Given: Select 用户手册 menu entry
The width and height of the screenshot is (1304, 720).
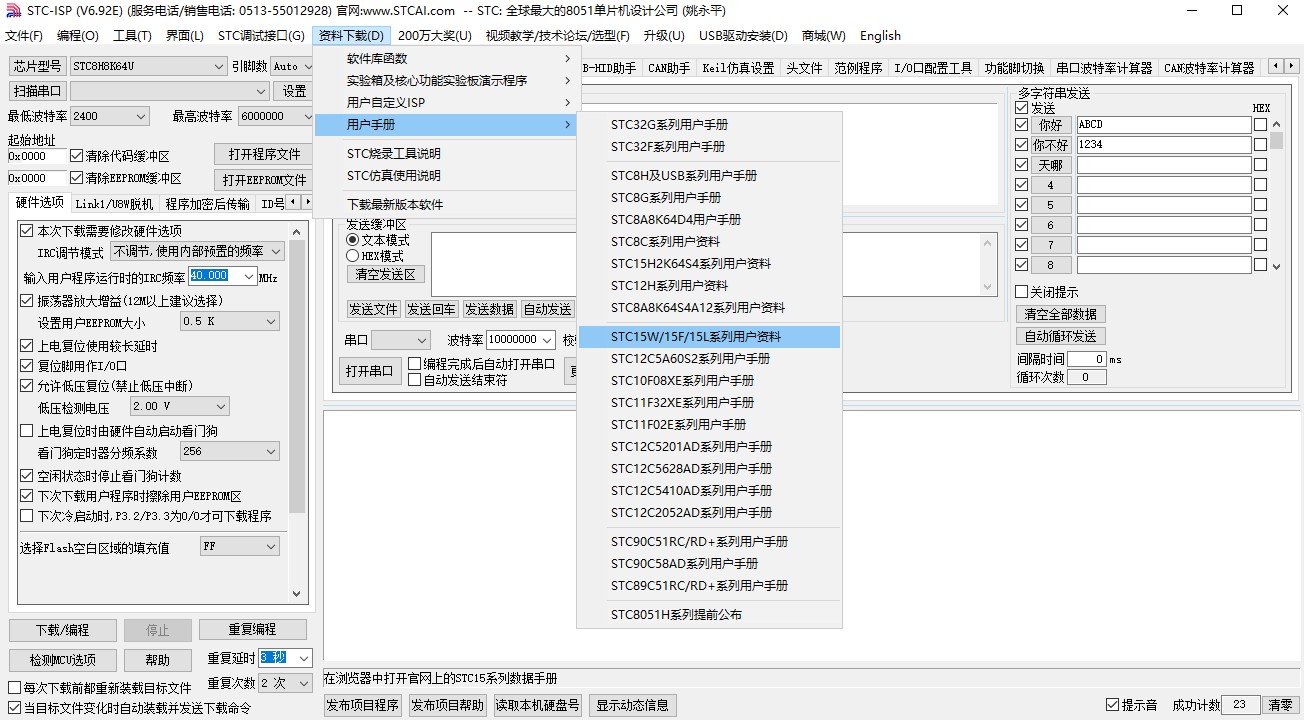Looking at the screenshot, I should 447,125.
